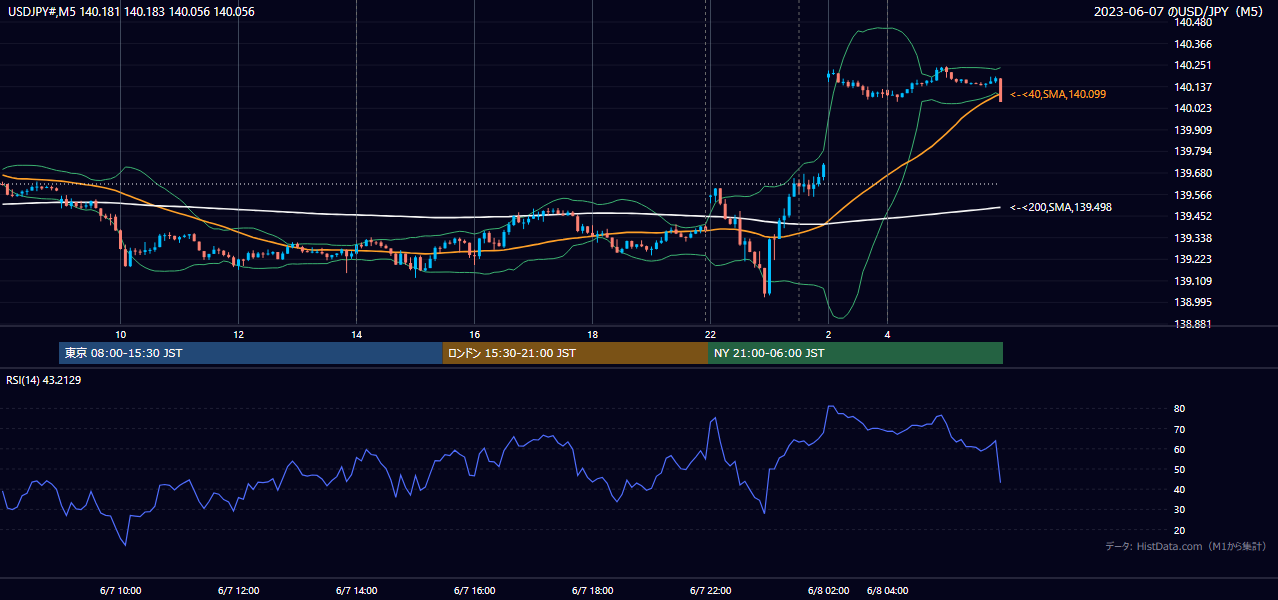Click hour tick 22 under the price chart

710,334
